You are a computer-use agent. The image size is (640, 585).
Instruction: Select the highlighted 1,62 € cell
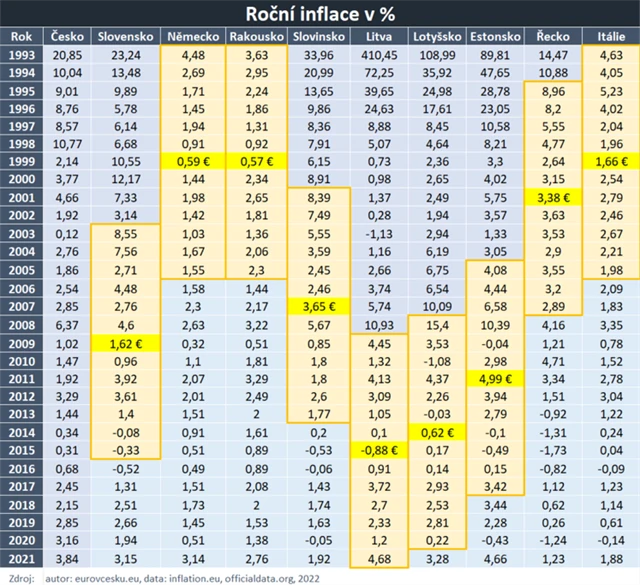125,342
